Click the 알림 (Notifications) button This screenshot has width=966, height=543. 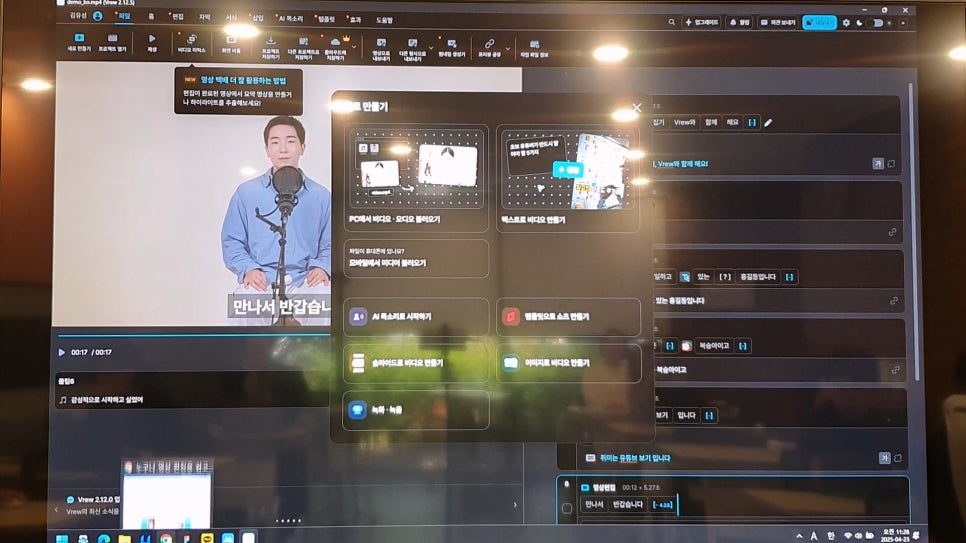[x=739, y=22]
